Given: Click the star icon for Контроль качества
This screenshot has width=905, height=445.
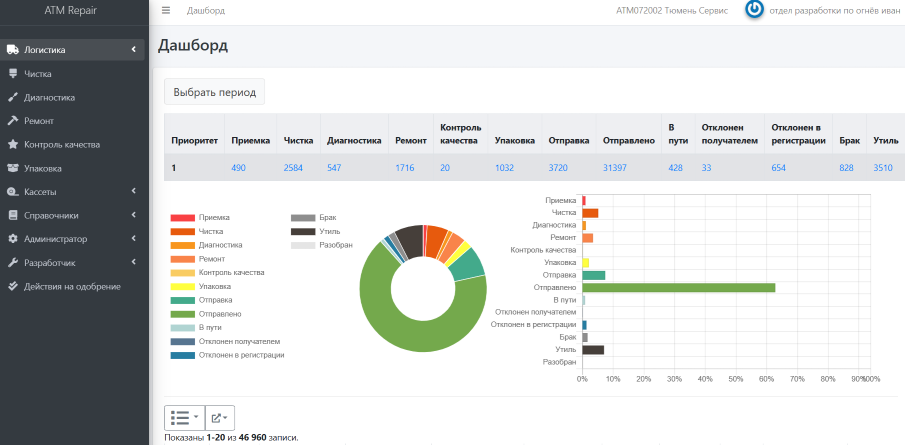Looking at the screenshot, I should click(13, 145).
